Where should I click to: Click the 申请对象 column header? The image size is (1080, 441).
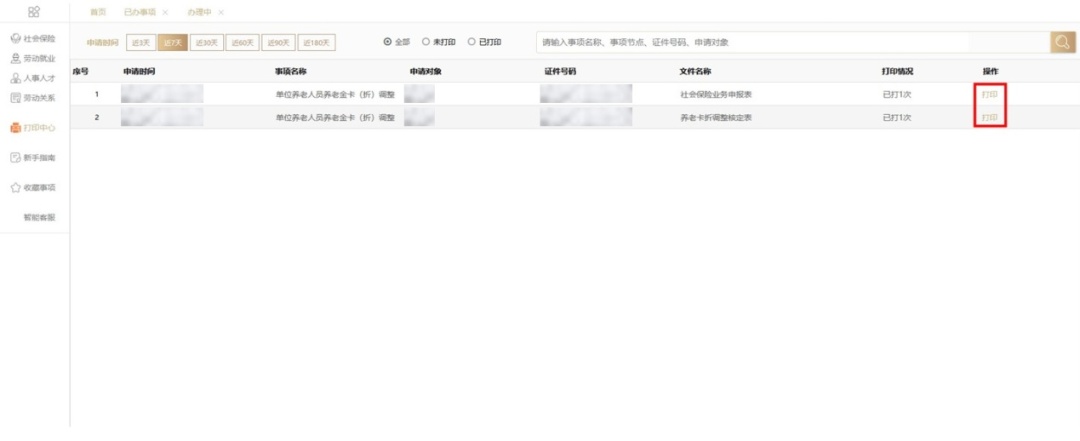click(x=426, y=71)
